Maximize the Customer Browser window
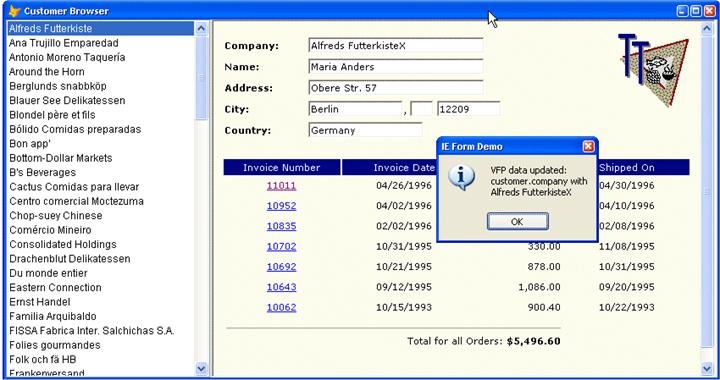The width and height of the screenshot is (720, 380). (696, 11)
